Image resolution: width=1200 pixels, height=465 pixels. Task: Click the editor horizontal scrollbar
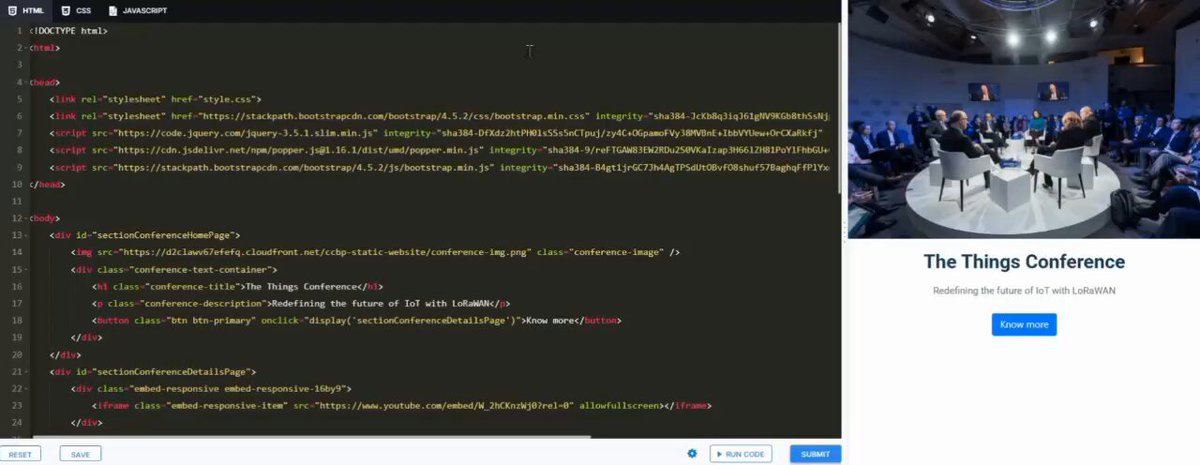coord(312,436)
